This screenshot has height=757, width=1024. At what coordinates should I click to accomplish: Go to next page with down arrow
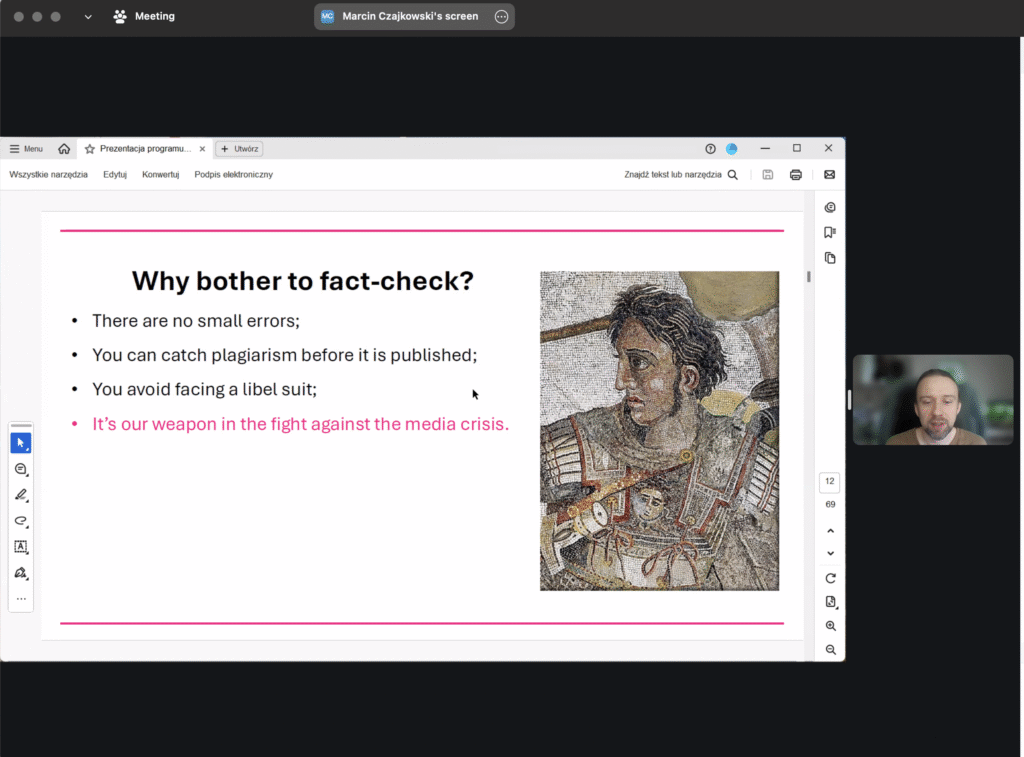tap(830, 554)
